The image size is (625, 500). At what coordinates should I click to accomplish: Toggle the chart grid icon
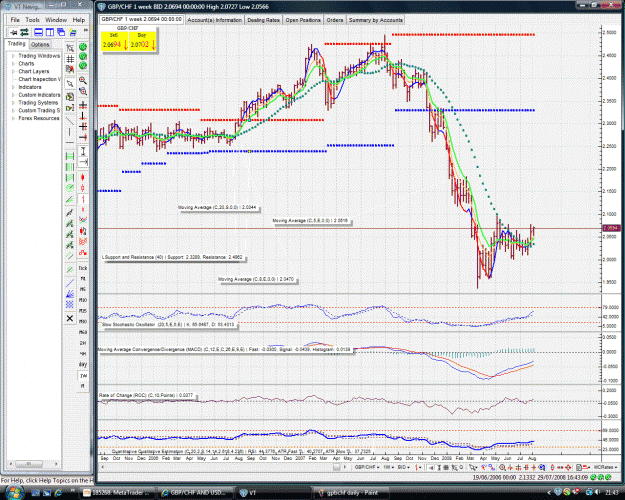pyautogui.click(x=70, y=59)
